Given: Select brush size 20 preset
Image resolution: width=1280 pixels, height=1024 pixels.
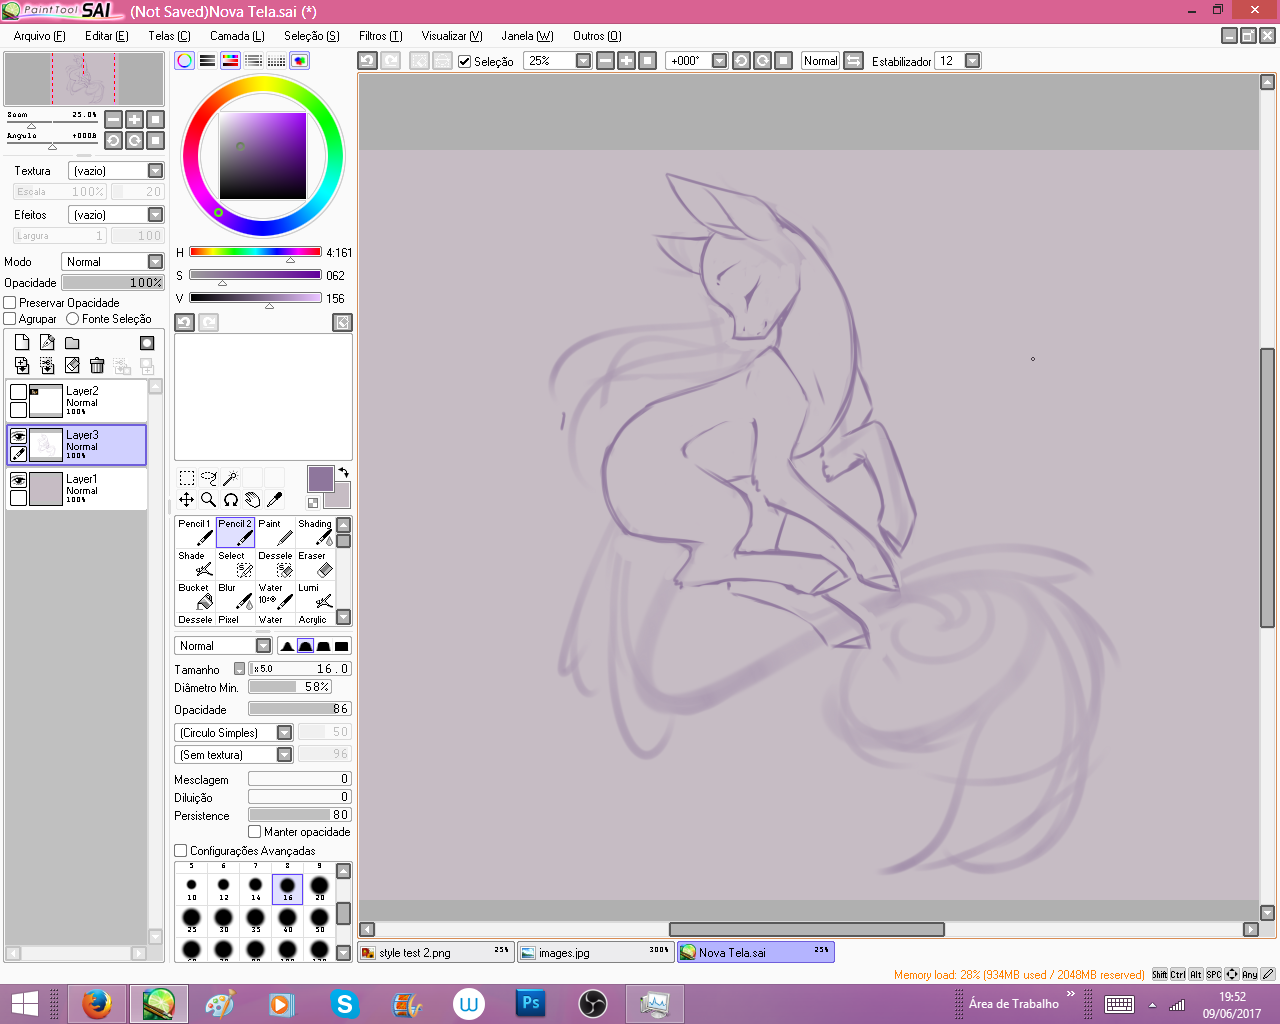Looking at the screenshot, I should (319, 887).
